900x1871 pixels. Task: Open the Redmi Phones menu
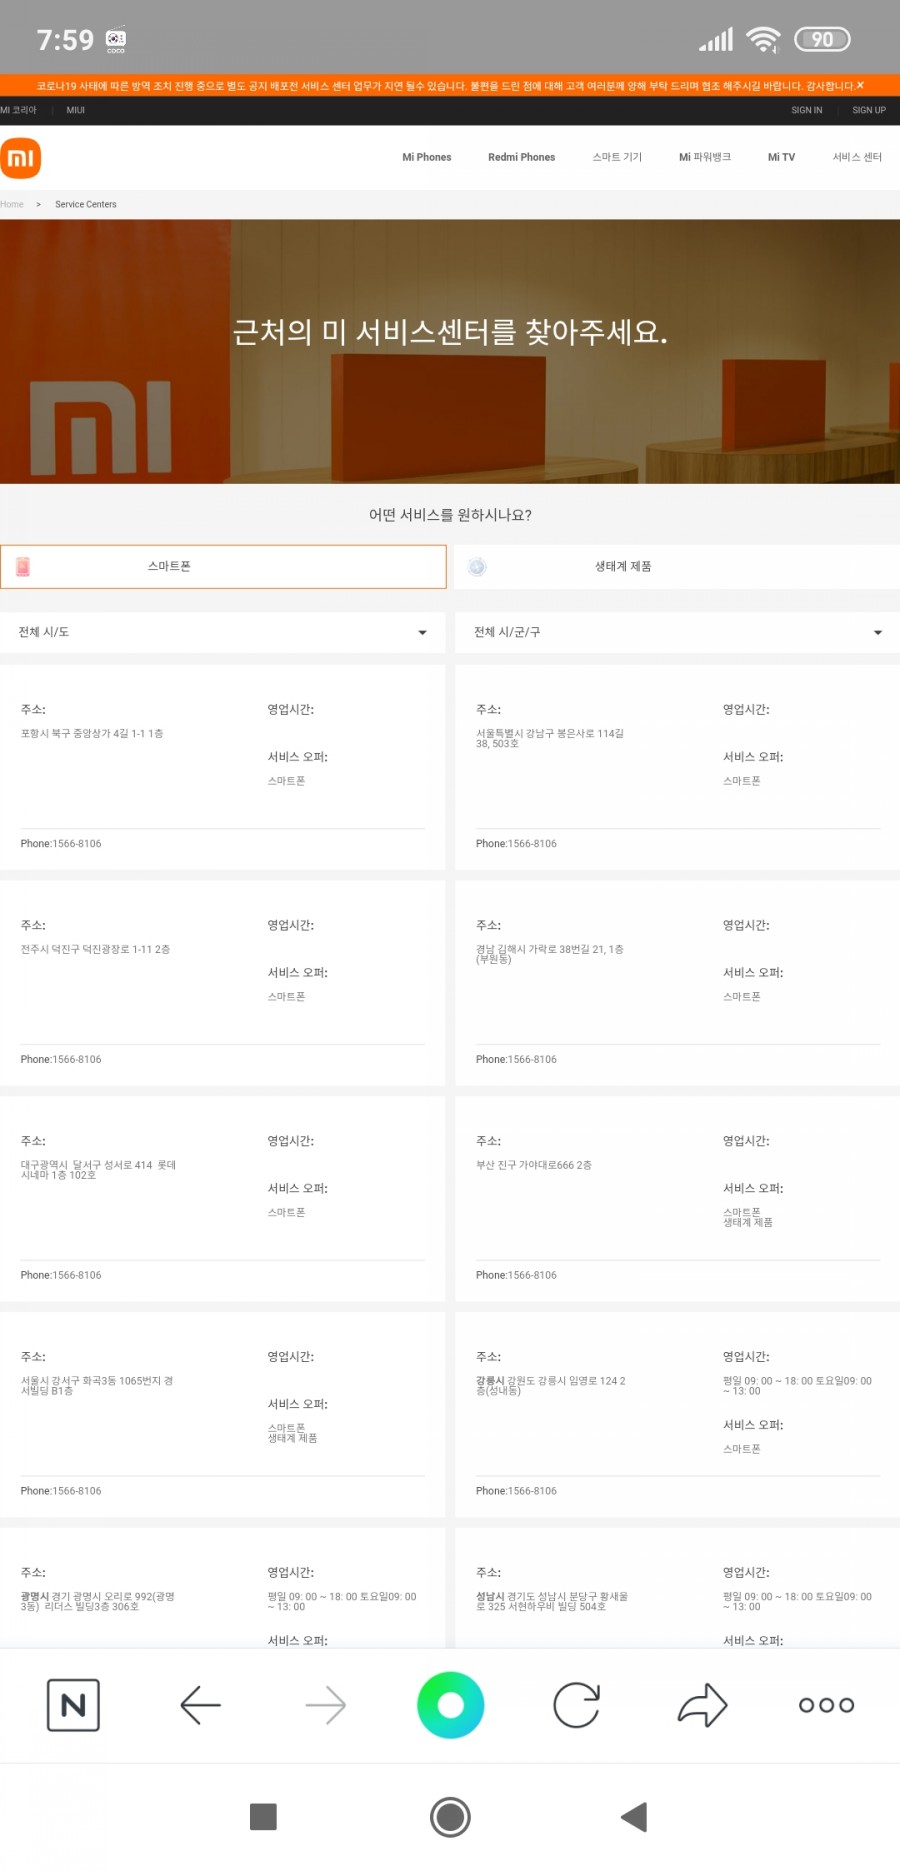pos(521,157)
